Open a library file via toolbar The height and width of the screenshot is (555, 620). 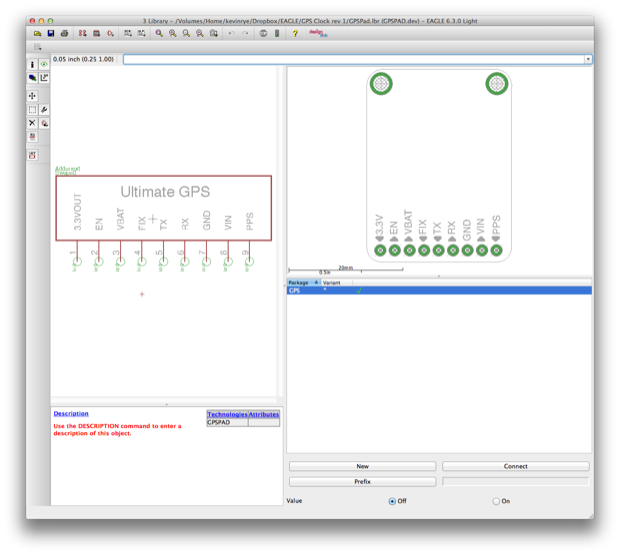(x=37, y=34)
